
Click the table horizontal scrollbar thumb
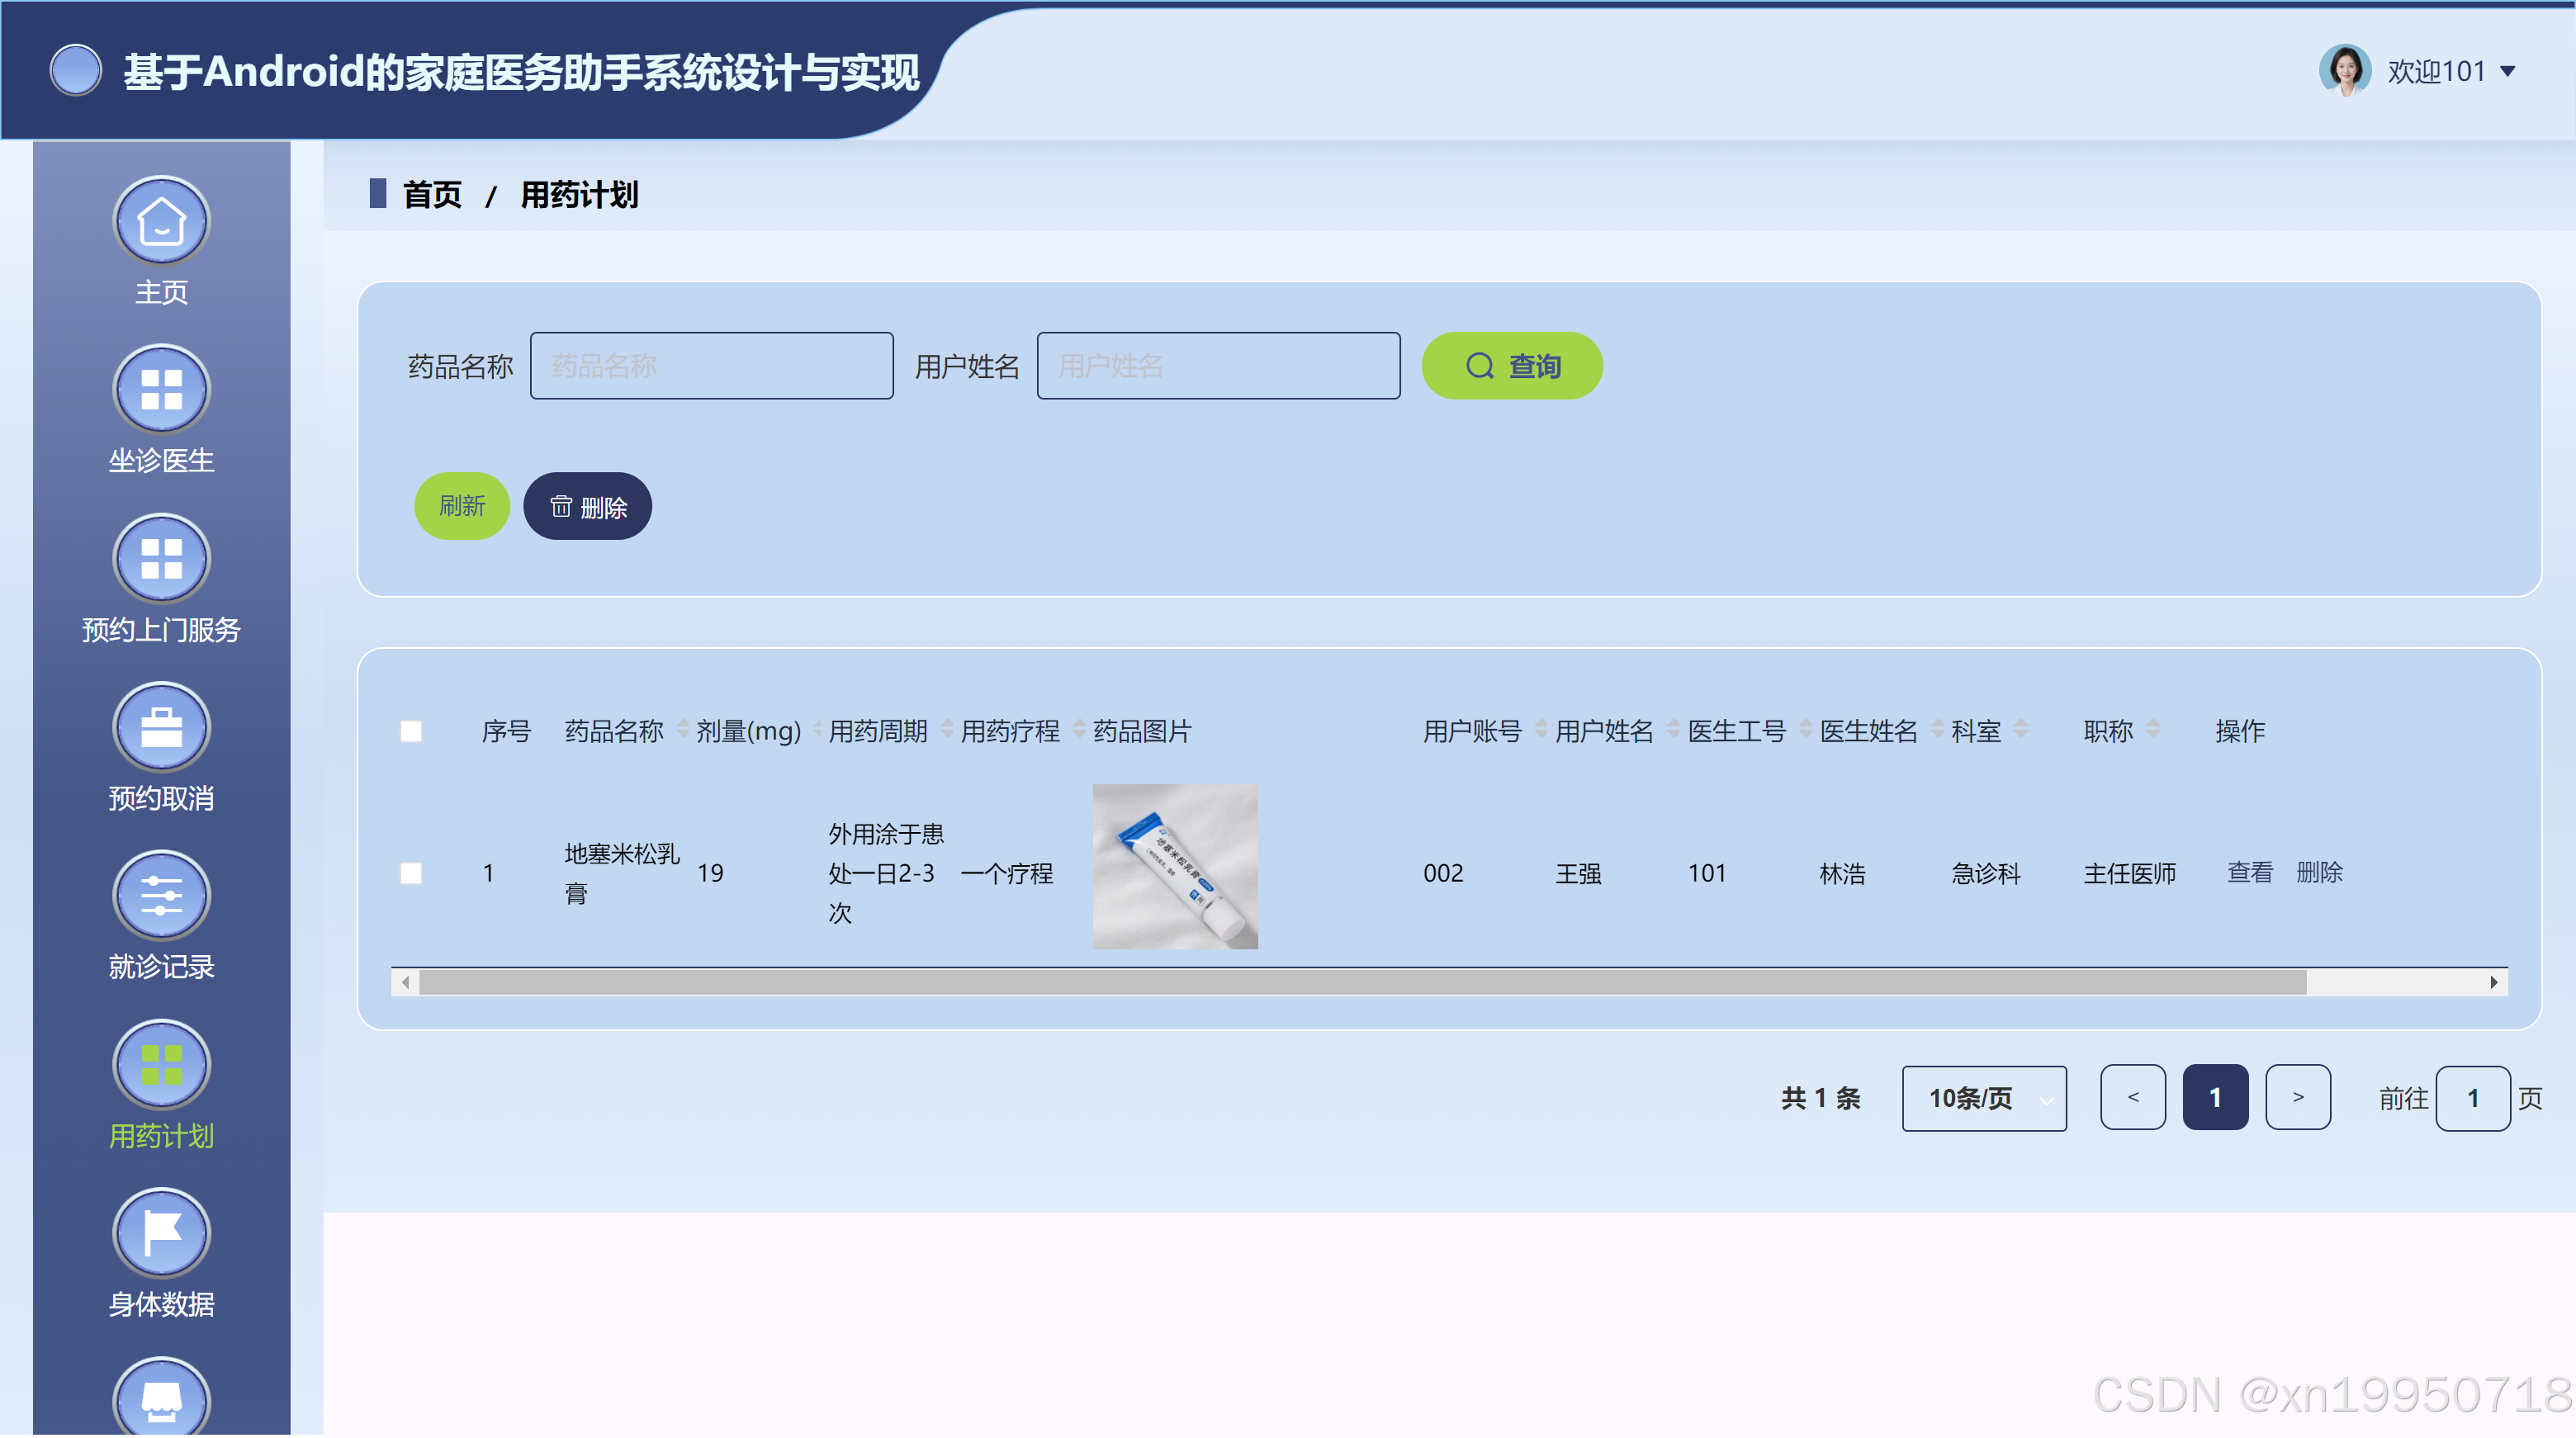(x=1362, y=982)
